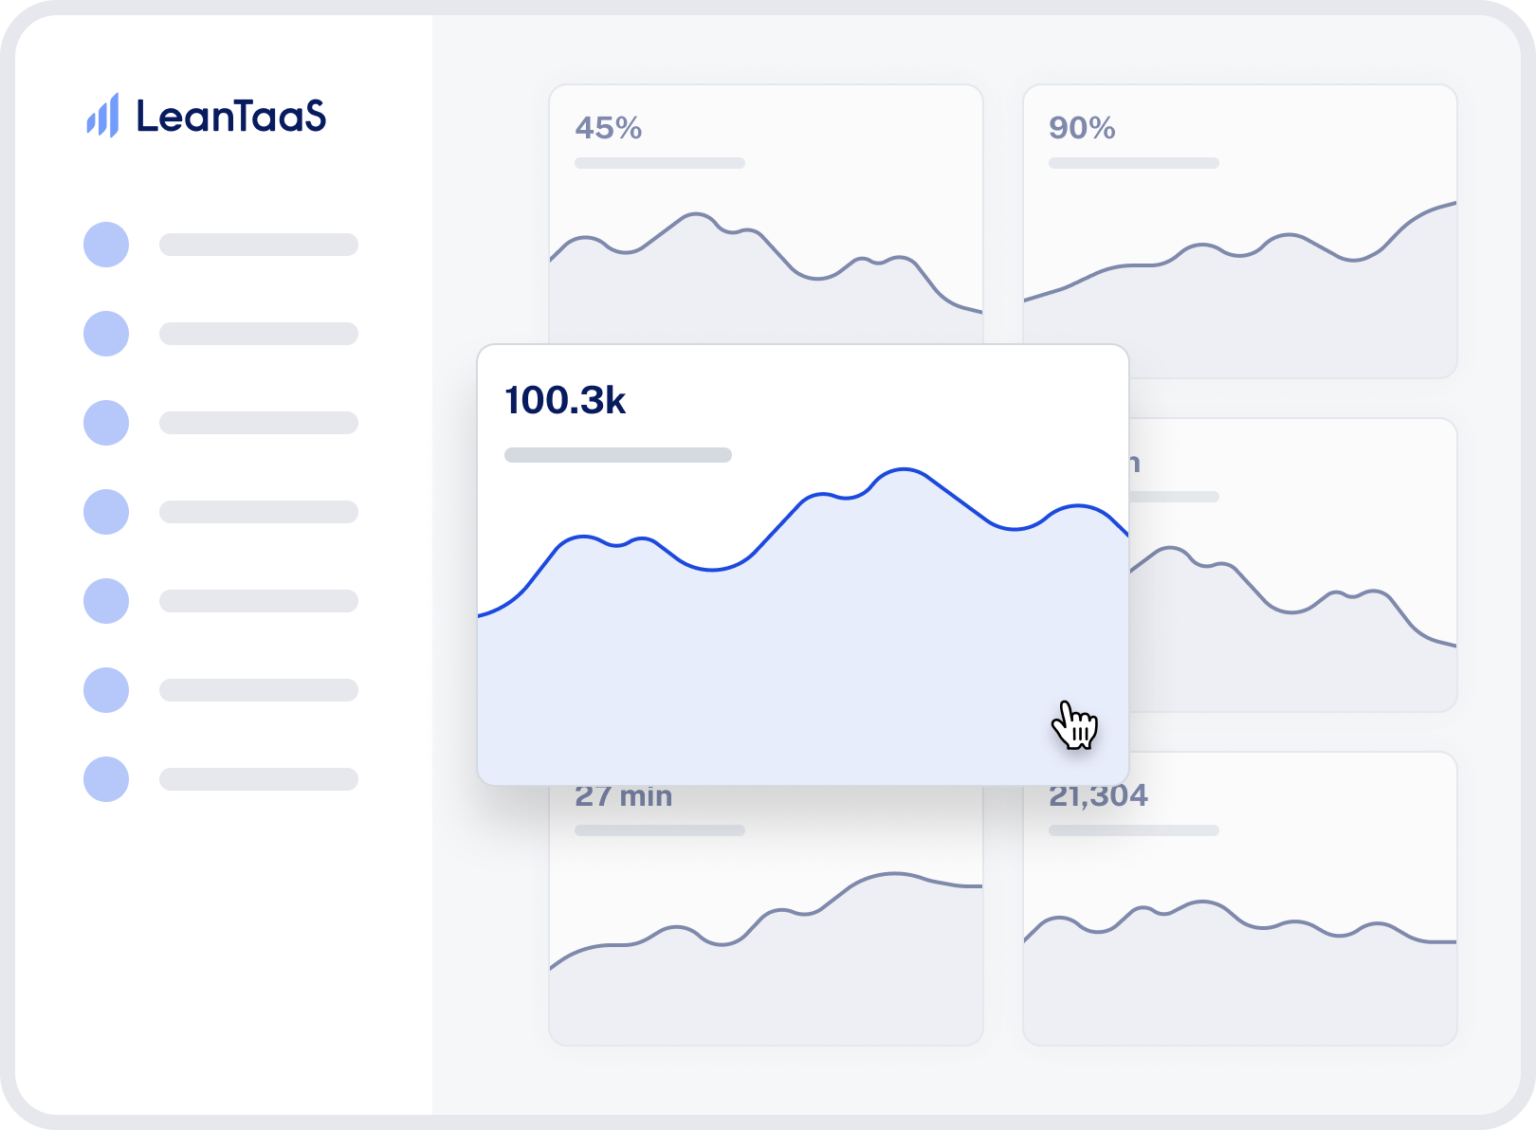Select the sixth sidebar circle icon
The height and width of the screenshot is (1130, 1536).
point(106,690)
